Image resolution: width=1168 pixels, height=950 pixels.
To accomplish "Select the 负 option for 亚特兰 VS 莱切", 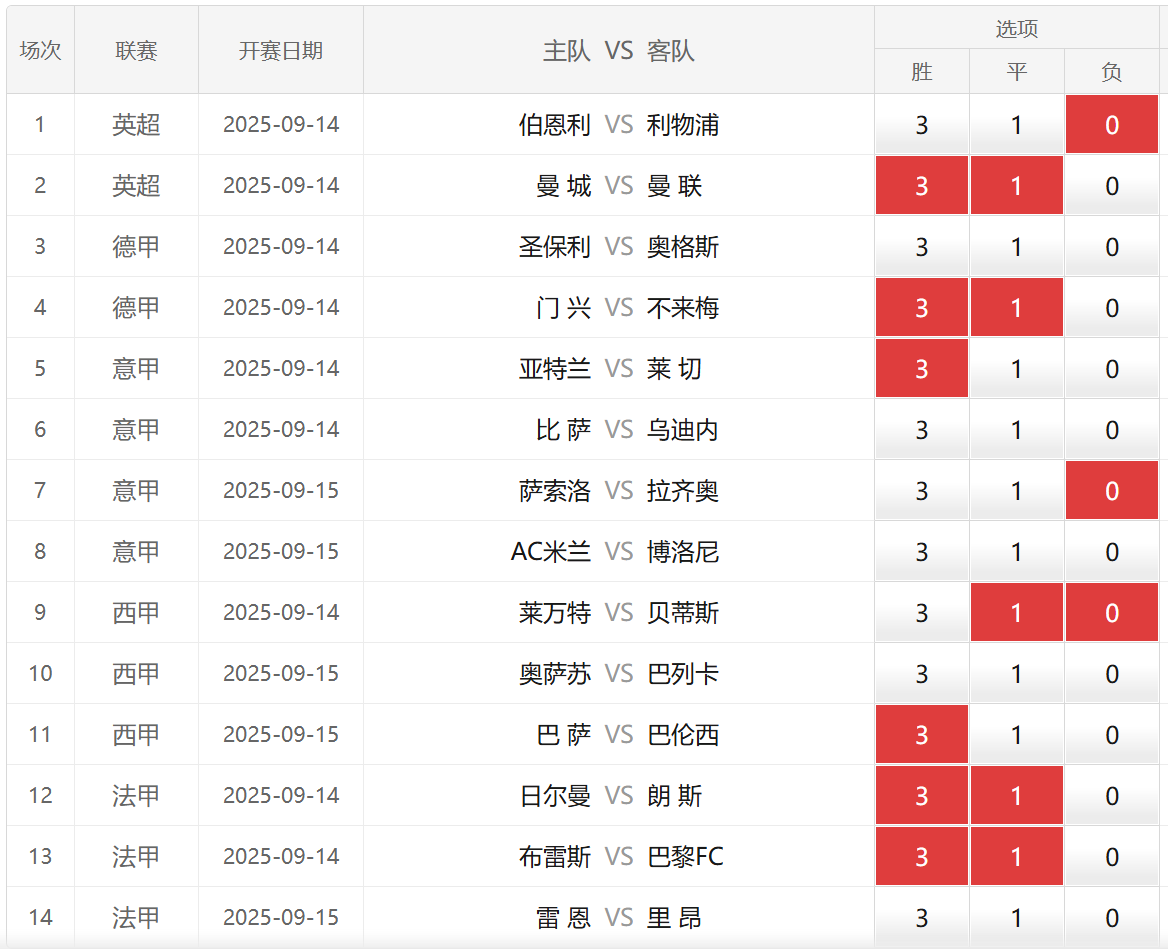I will [1111, 369].
